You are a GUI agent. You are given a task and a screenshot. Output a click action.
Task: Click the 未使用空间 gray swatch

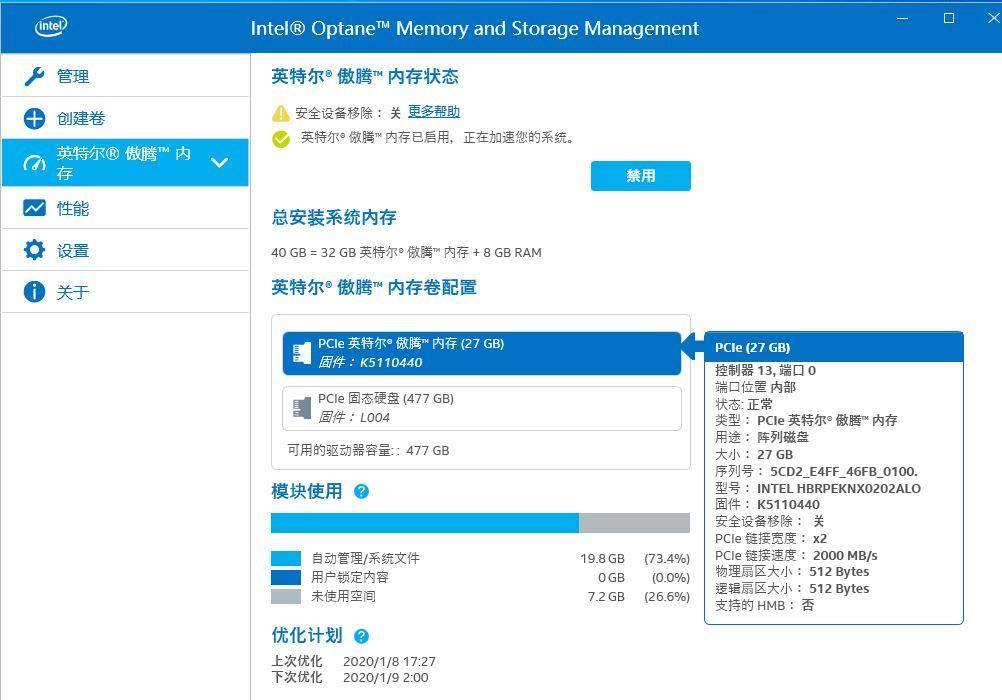pyautogui.click(x=286, y=596)
